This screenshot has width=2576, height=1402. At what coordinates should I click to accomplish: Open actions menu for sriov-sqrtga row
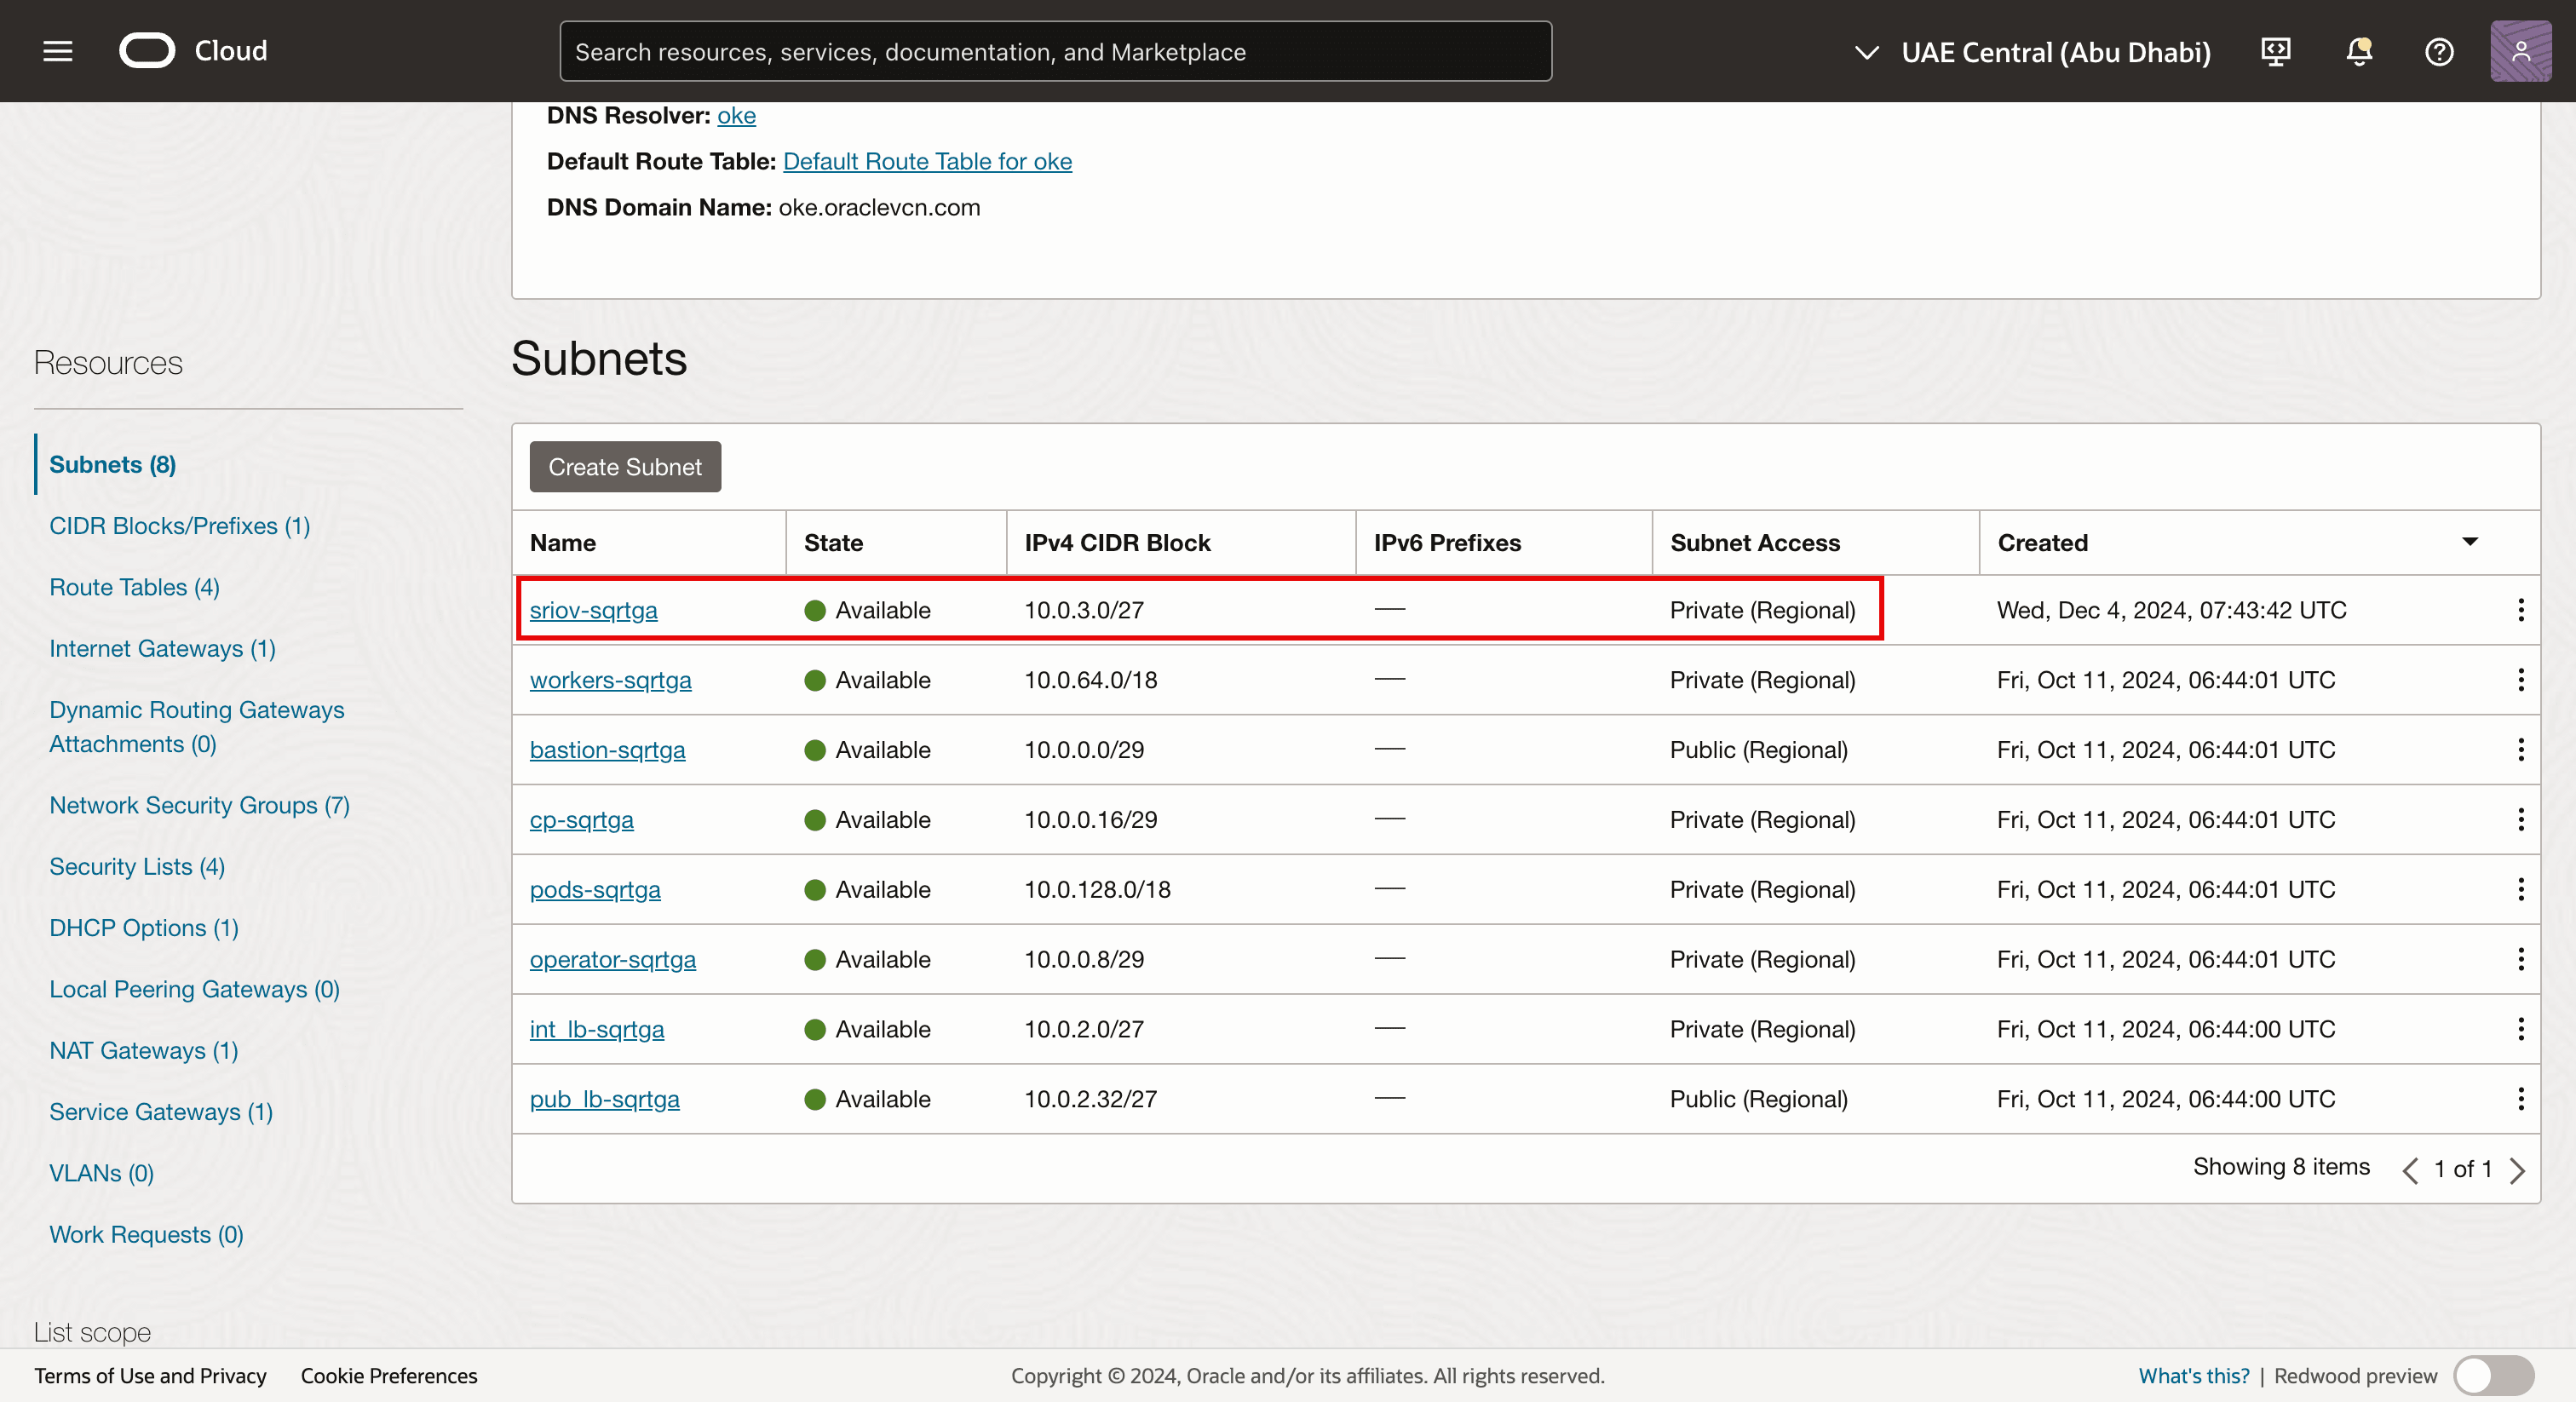2520,610
